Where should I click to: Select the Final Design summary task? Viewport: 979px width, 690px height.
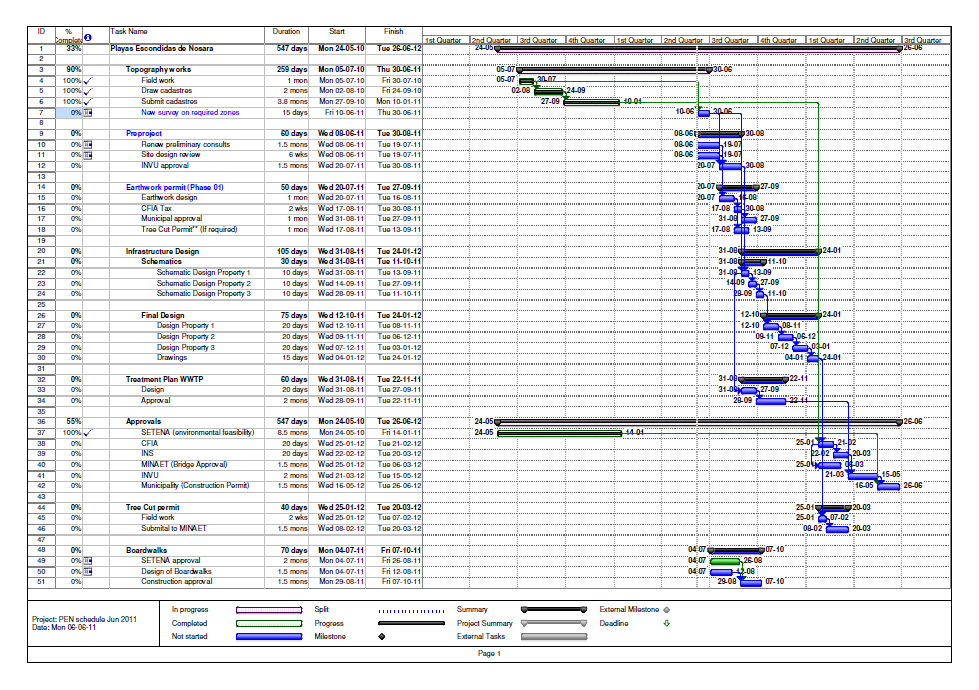tap(162, 316)
